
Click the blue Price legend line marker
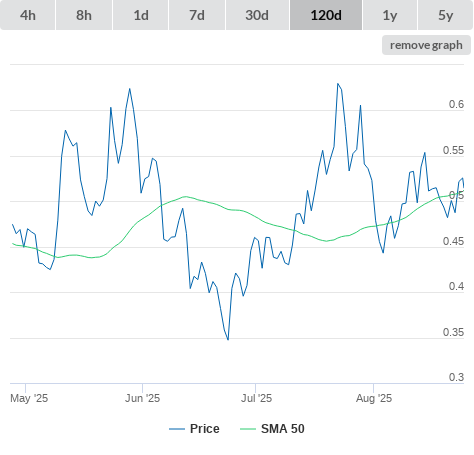click(177, 429)
